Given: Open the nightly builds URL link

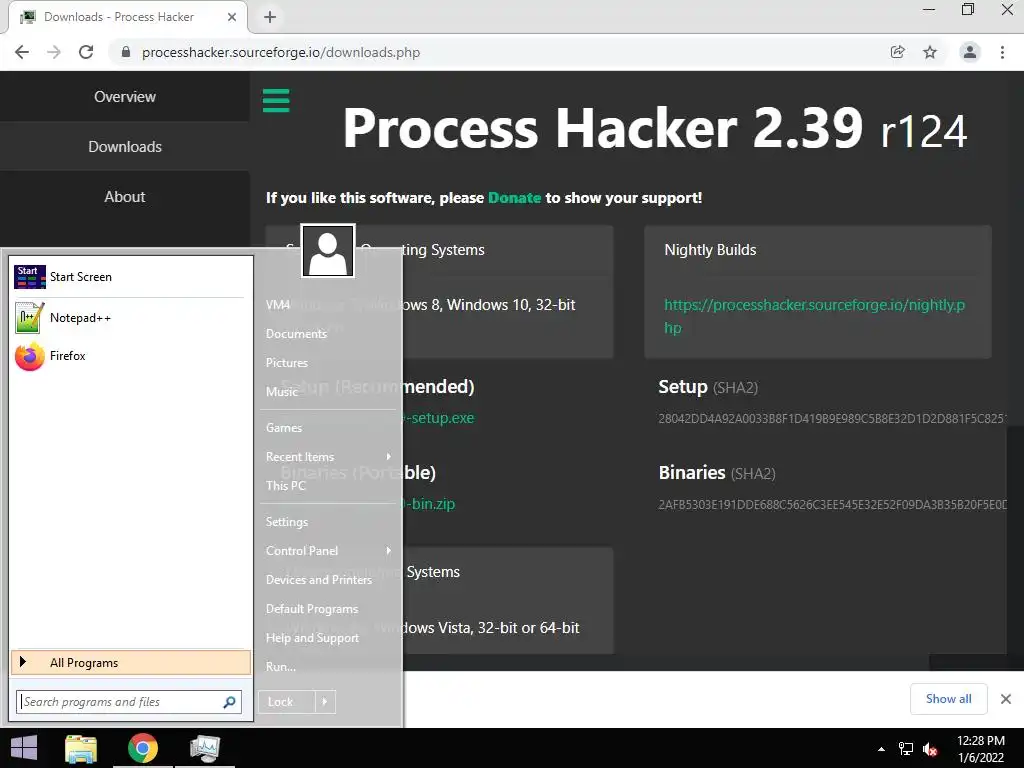Looking at the screenshot, I should [x=814, y=316].
